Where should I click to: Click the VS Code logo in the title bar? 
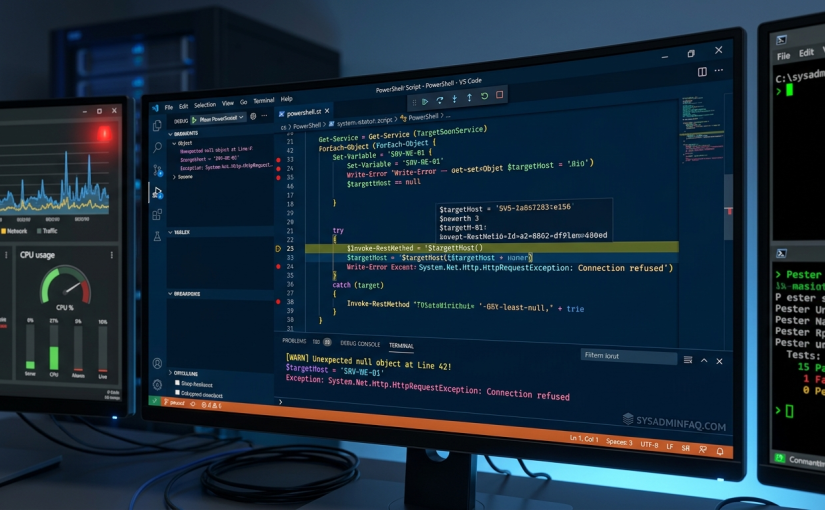(155, 107)
